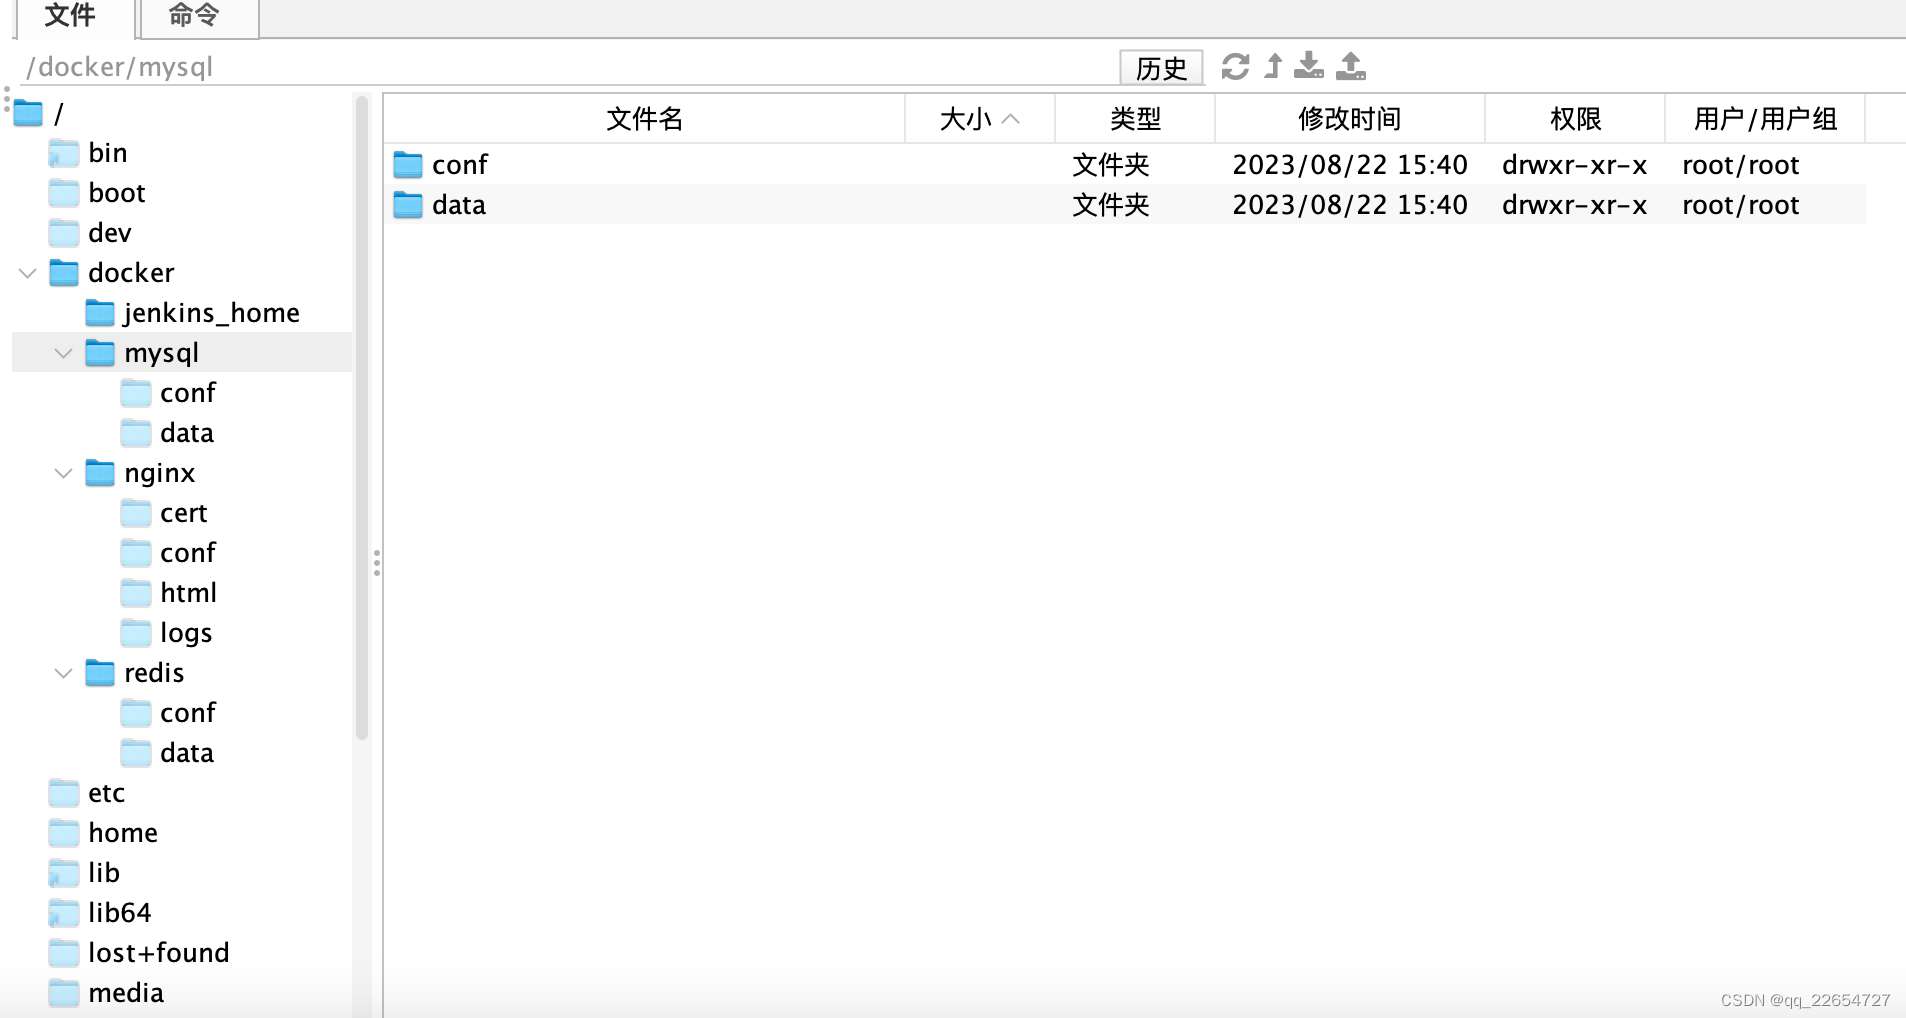This screenshot has width=1906, height=1018.
Task: Click the lost+found folder icon
Action: [64, 953]
